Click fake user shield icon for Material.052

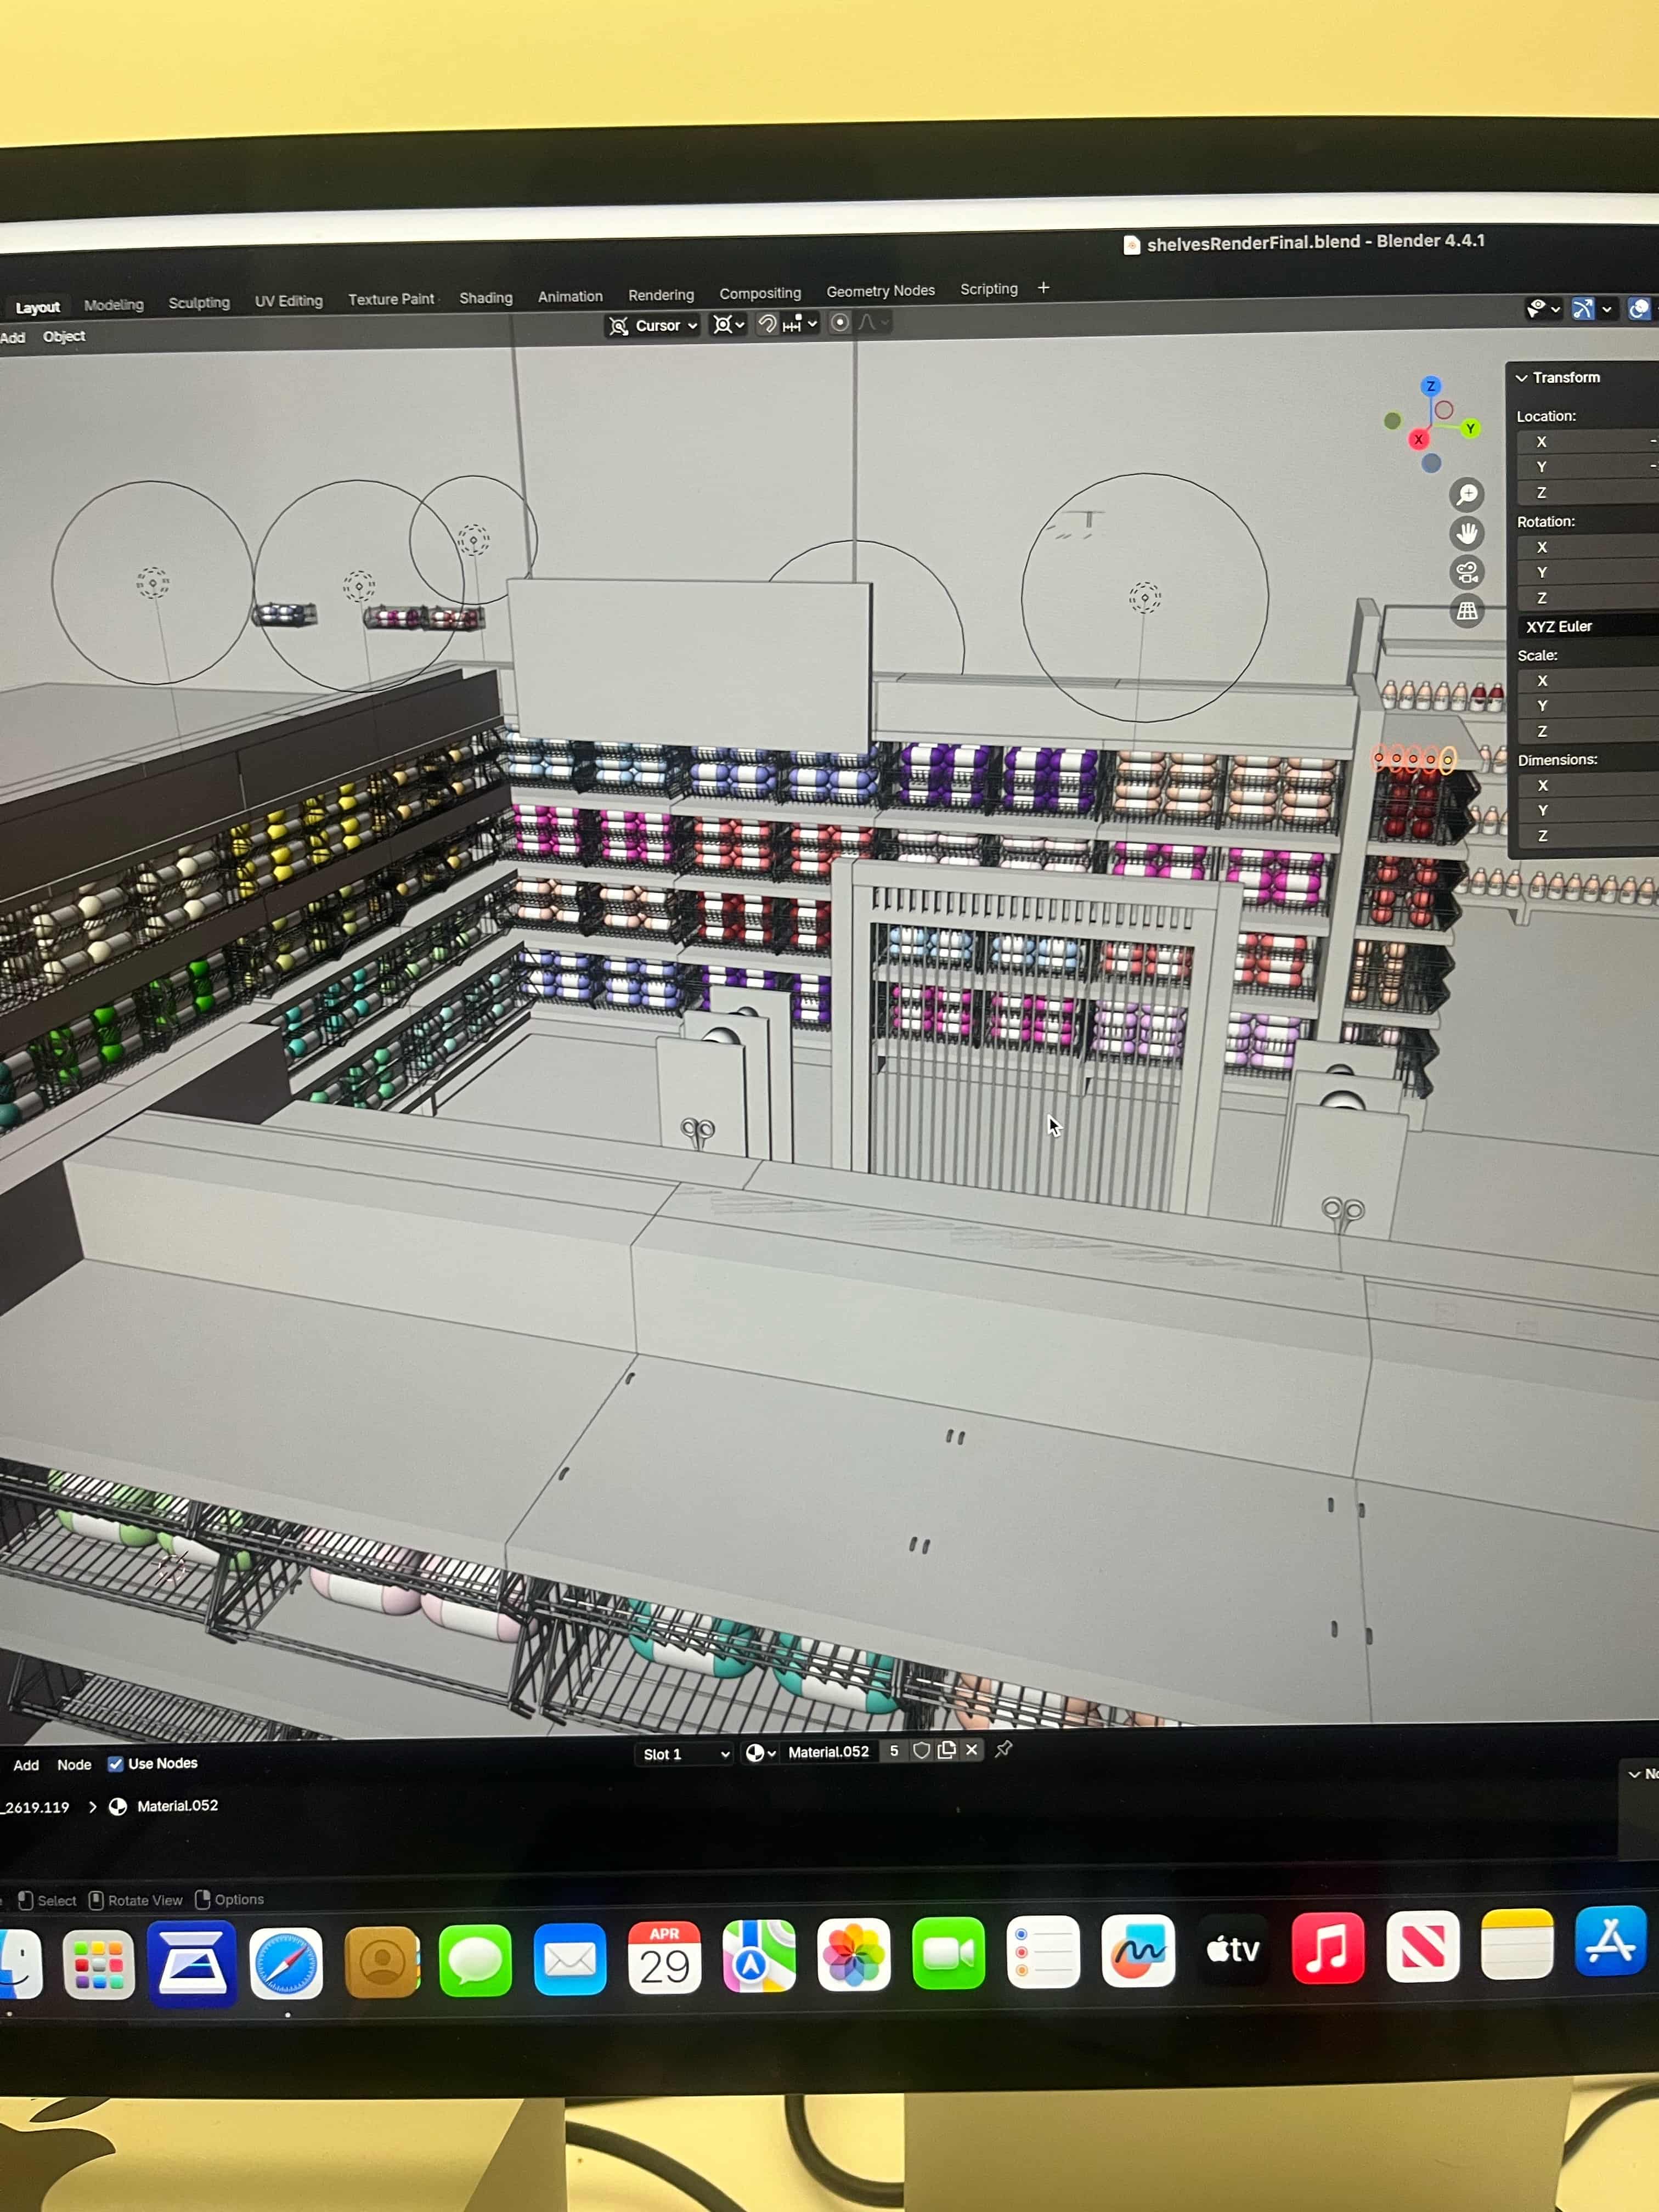pos(921,1751)
